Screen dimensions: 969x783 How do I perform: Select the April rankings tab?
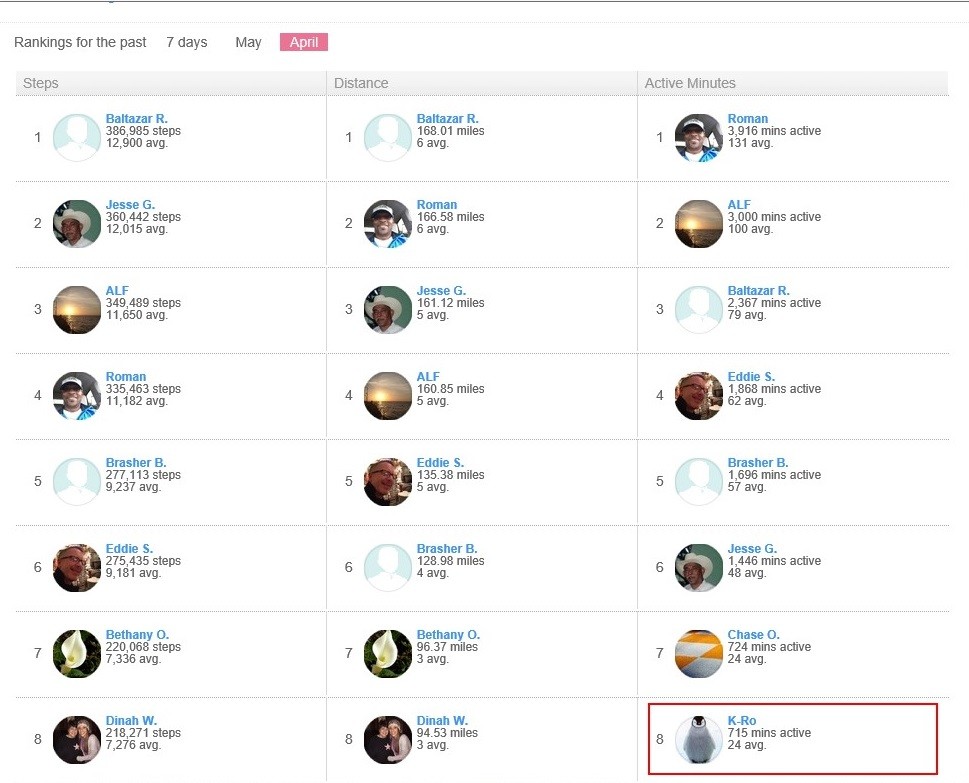point(304,42)
